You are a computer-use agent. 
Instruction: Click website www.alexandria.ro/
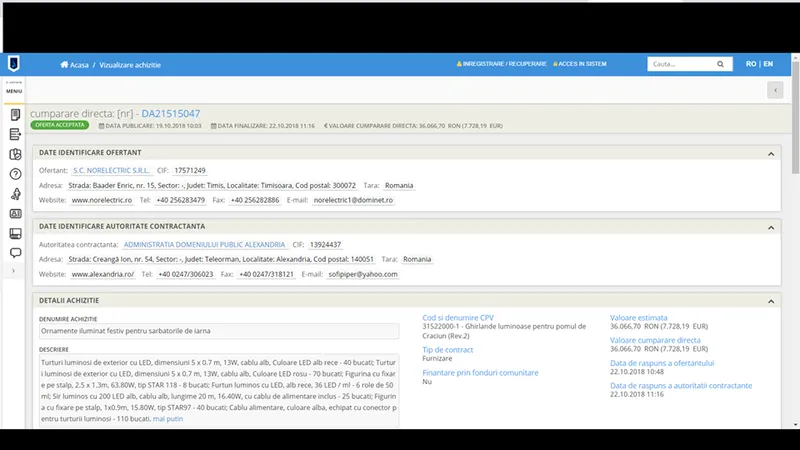(x=103, y=274)
